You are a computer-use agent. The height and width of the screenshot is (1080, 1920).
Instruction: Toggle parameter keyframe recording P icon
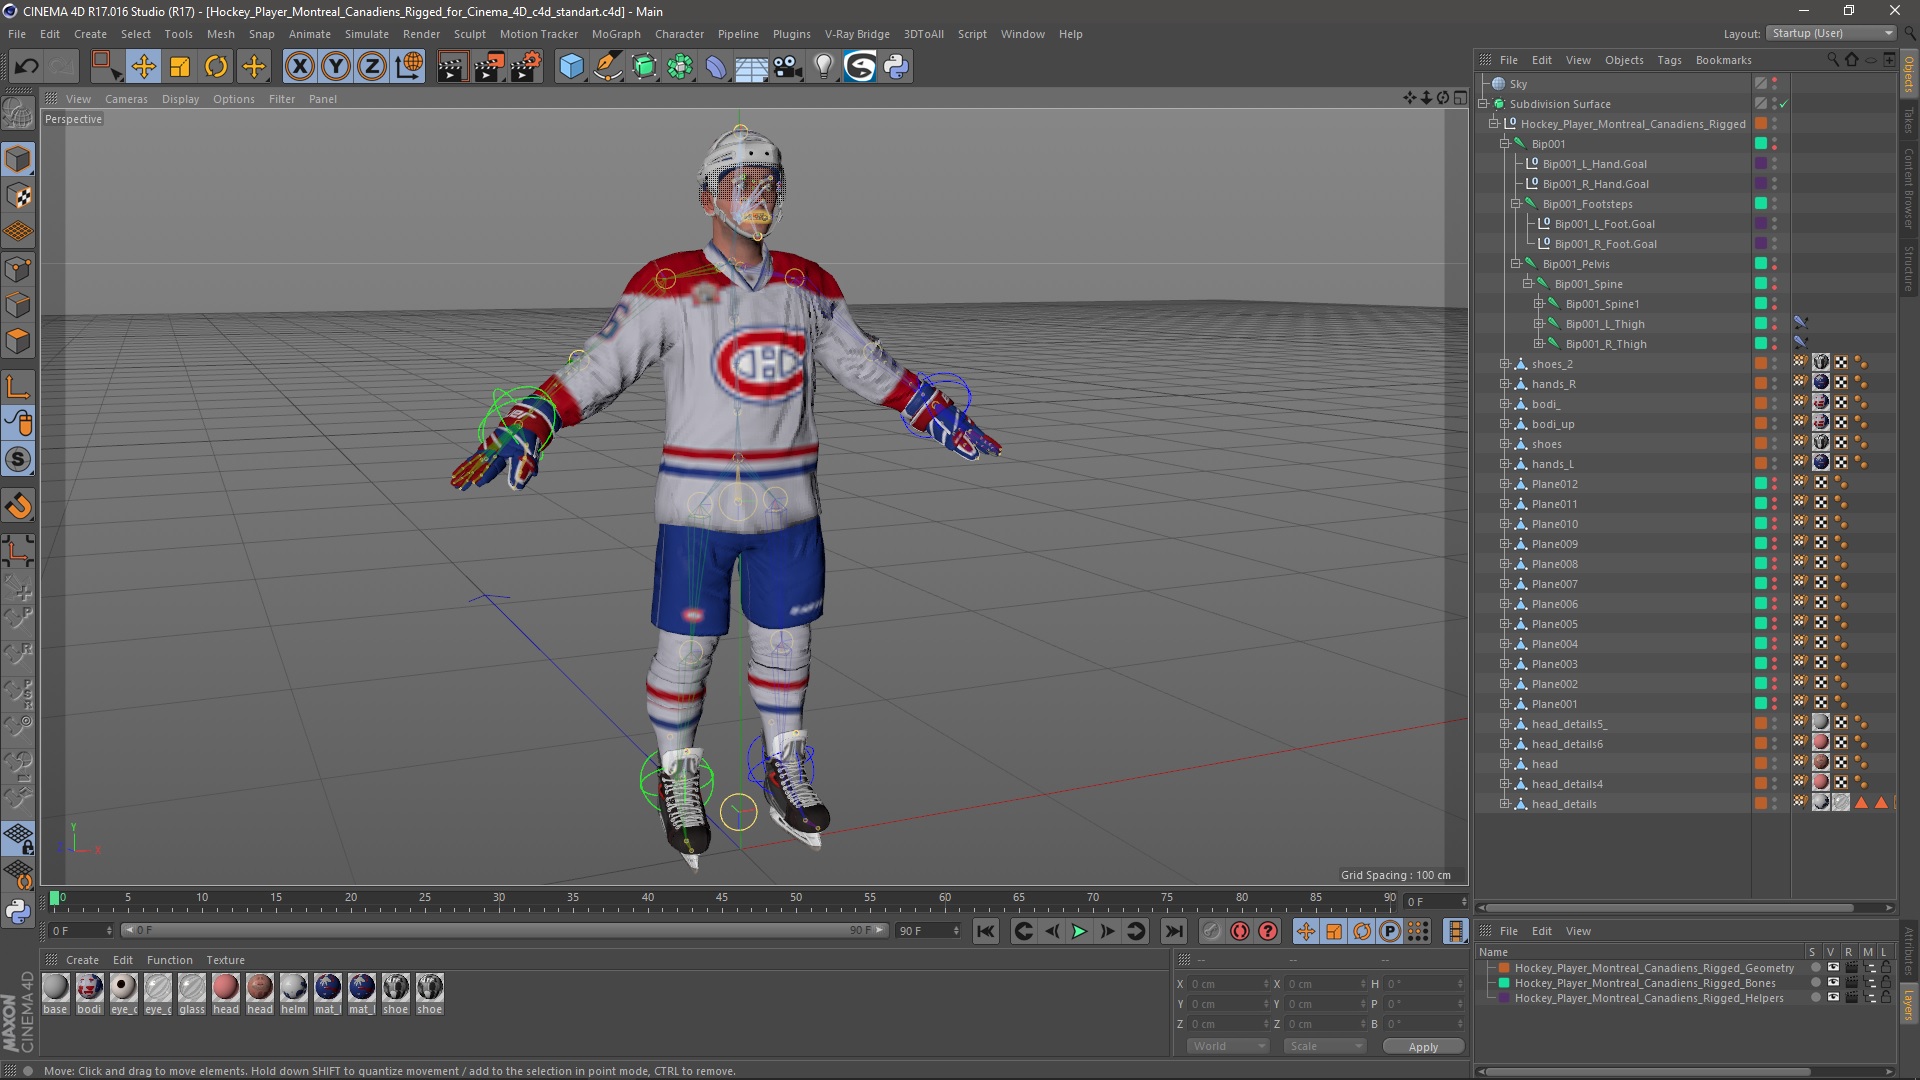[1390, 931]
